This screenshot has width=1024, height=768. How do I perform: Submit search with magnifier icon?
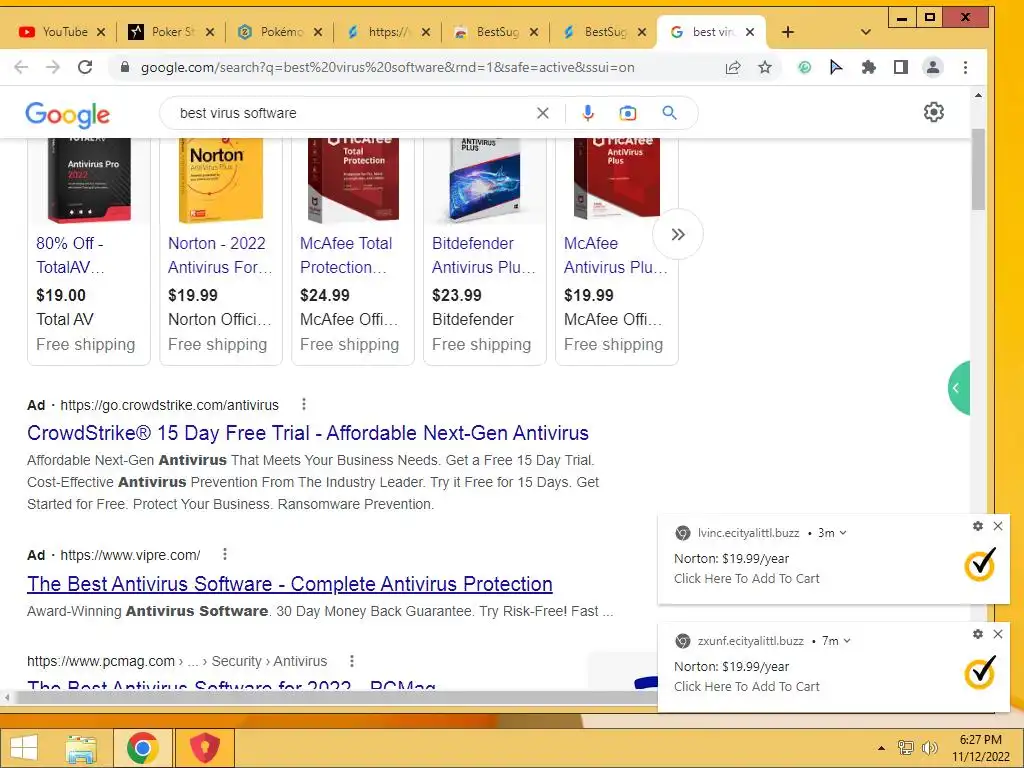669,113
